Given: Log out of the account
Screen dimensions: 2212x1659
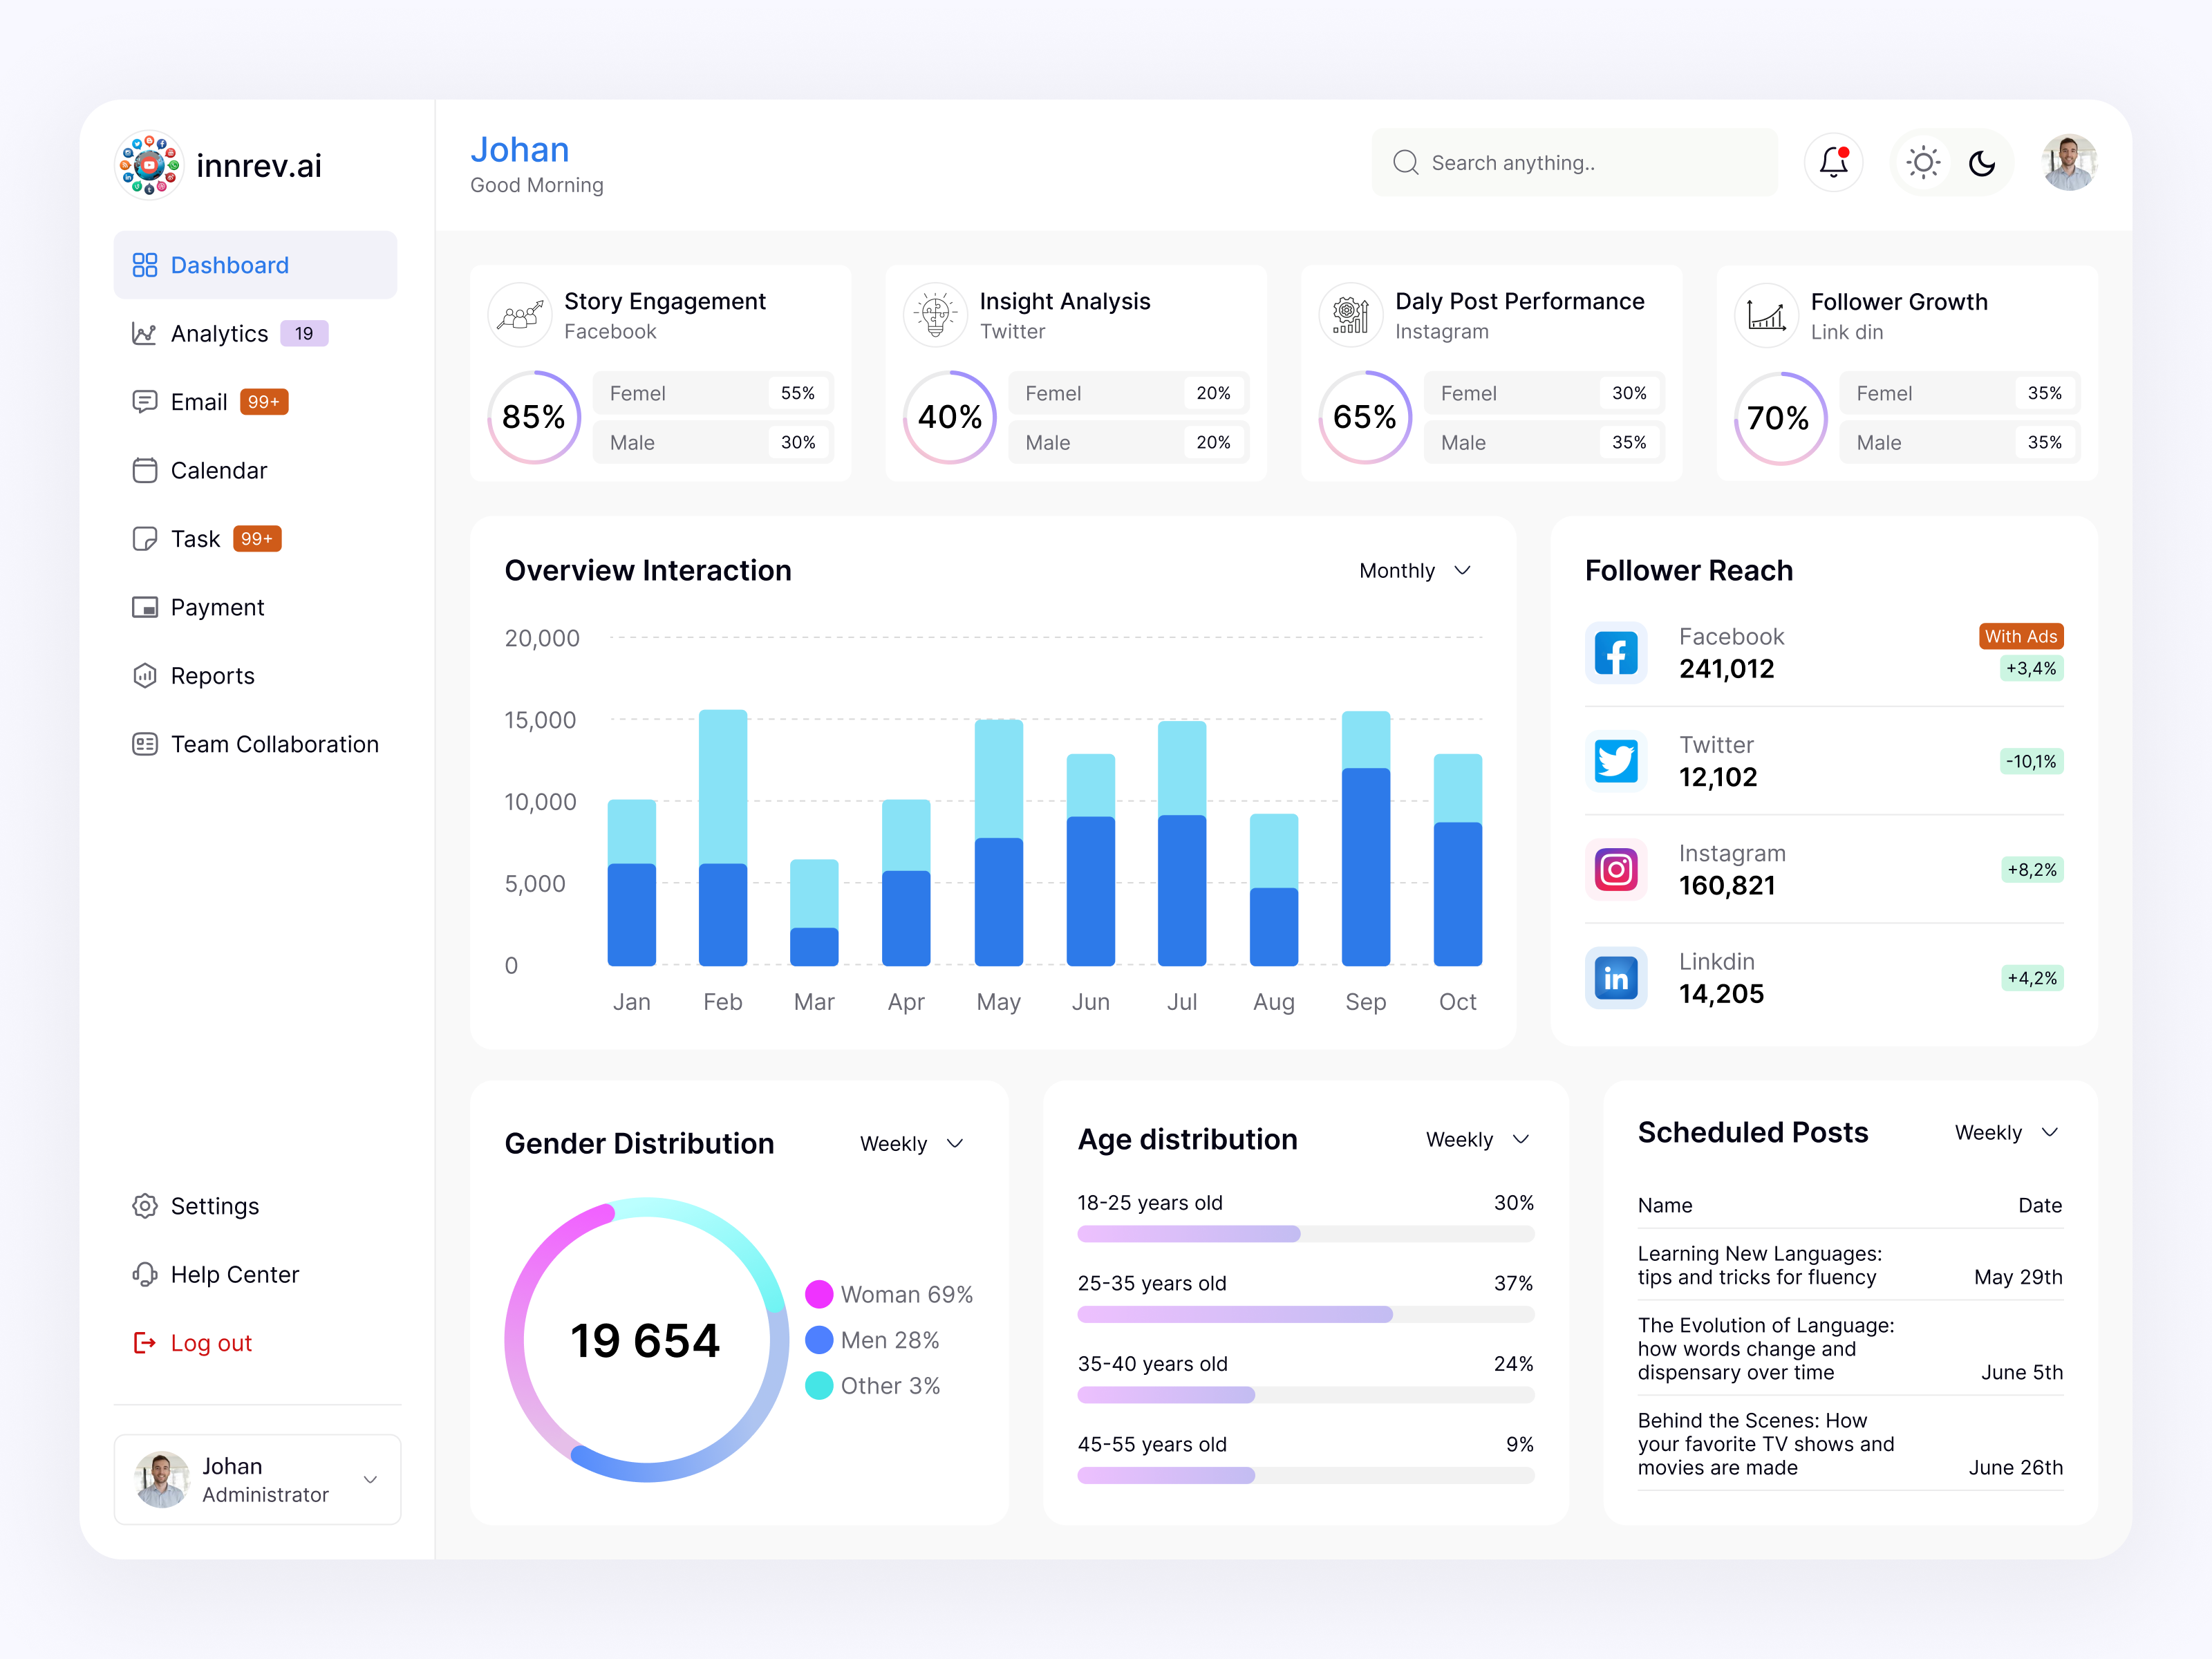Looking at the screenshot, I should click(210, 1343).
